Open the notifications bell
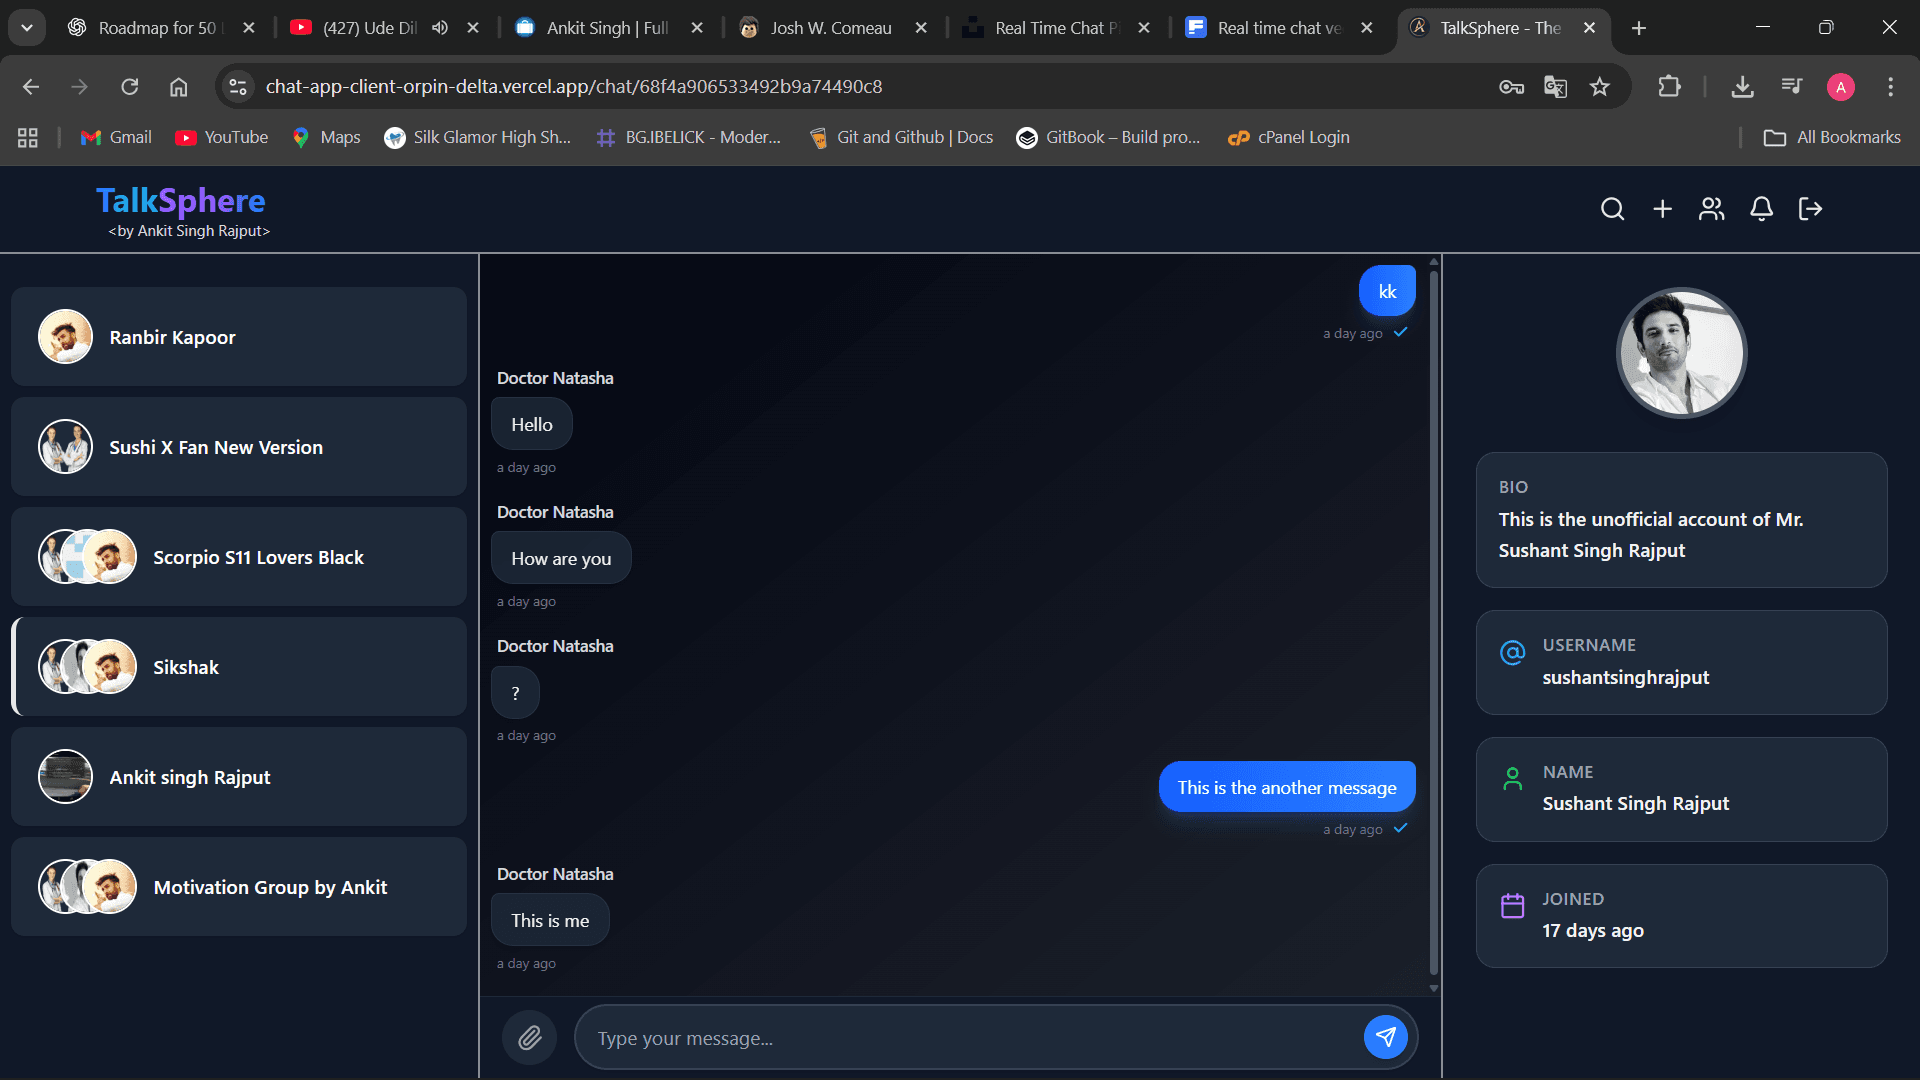This screenshot has width=1920, height=1080. tap(1761, 209)
